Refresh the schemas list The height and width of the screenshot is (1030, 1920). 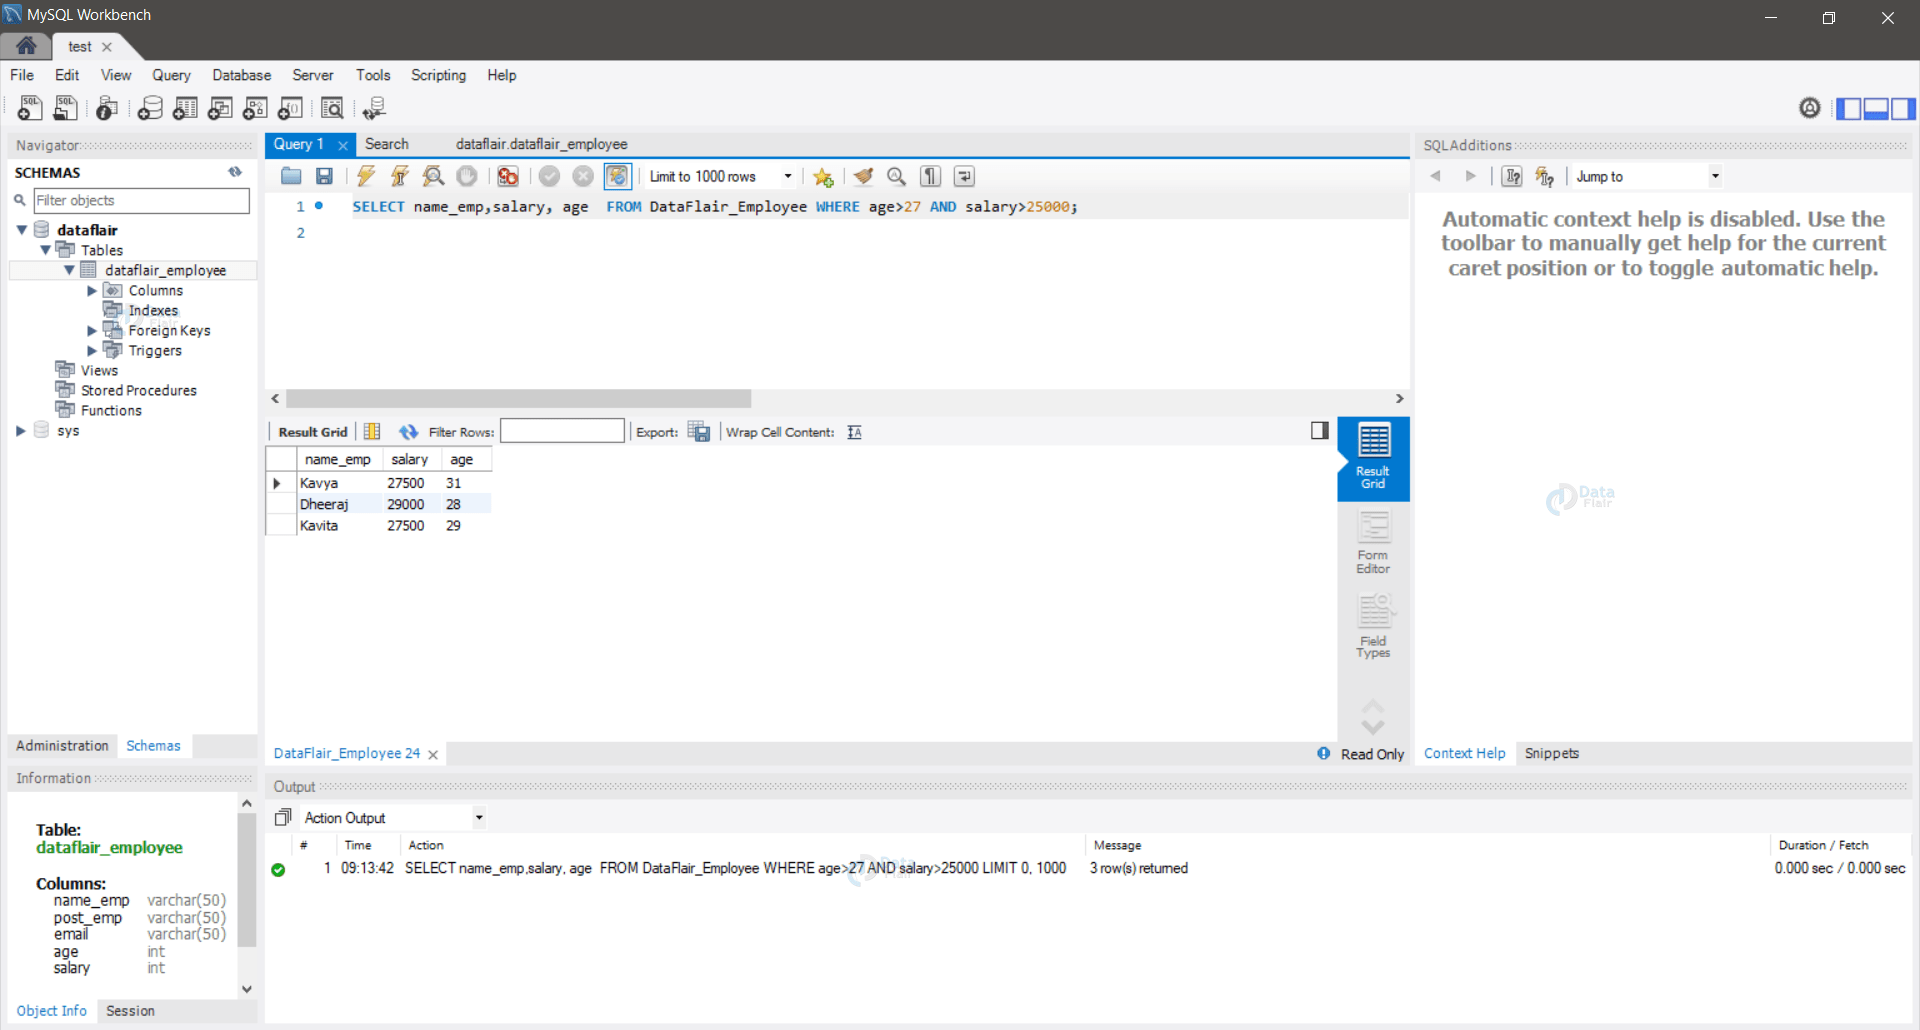[235, 172]
